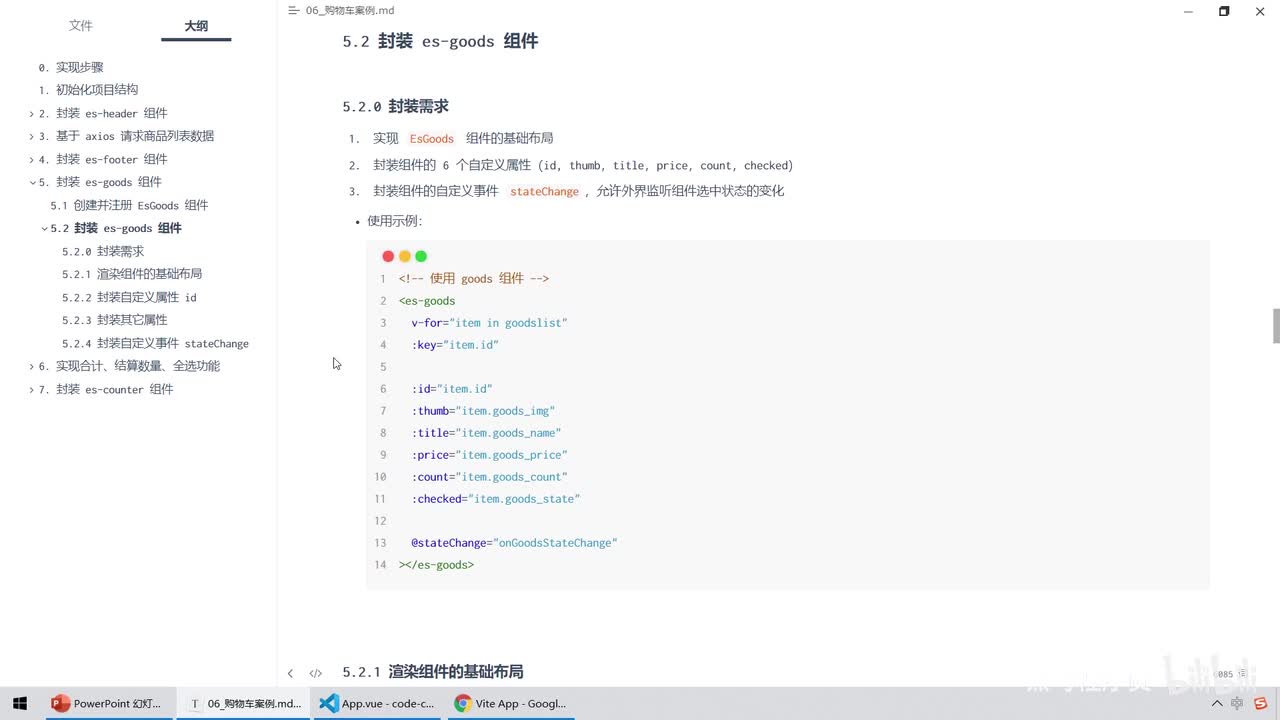Click code line v-for="item in goodslist"

click(x=489, y=323)
